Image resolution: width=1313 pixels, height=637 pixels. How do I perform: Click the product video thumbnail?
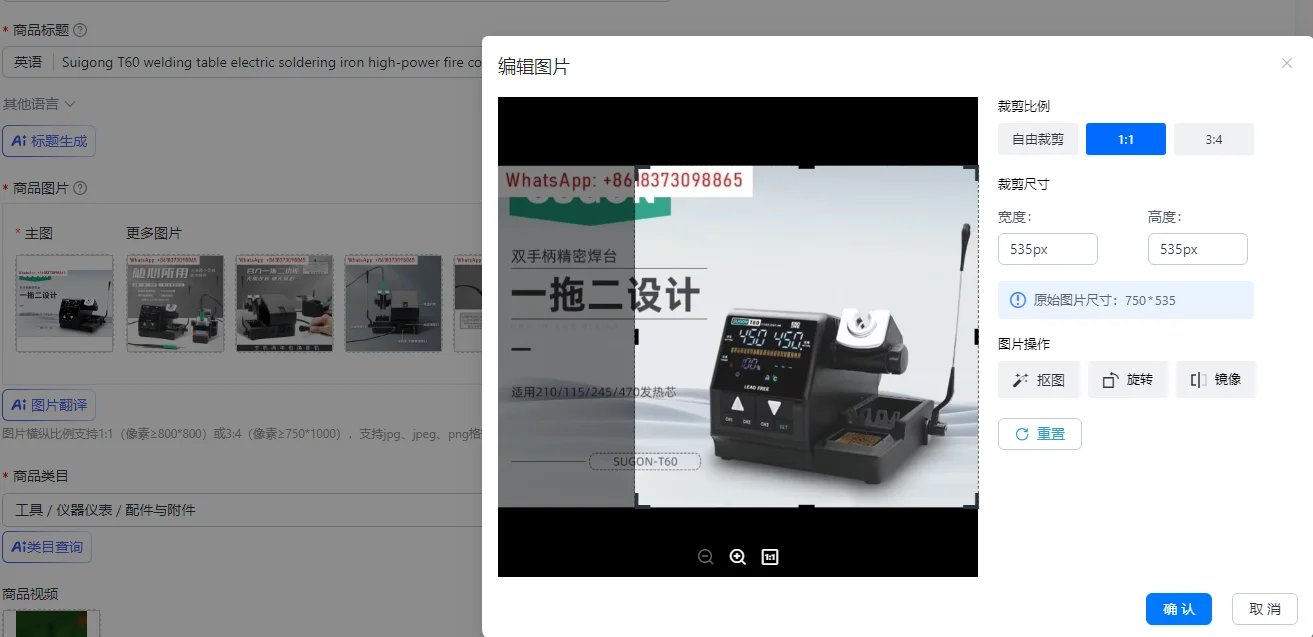pos(51,624)
